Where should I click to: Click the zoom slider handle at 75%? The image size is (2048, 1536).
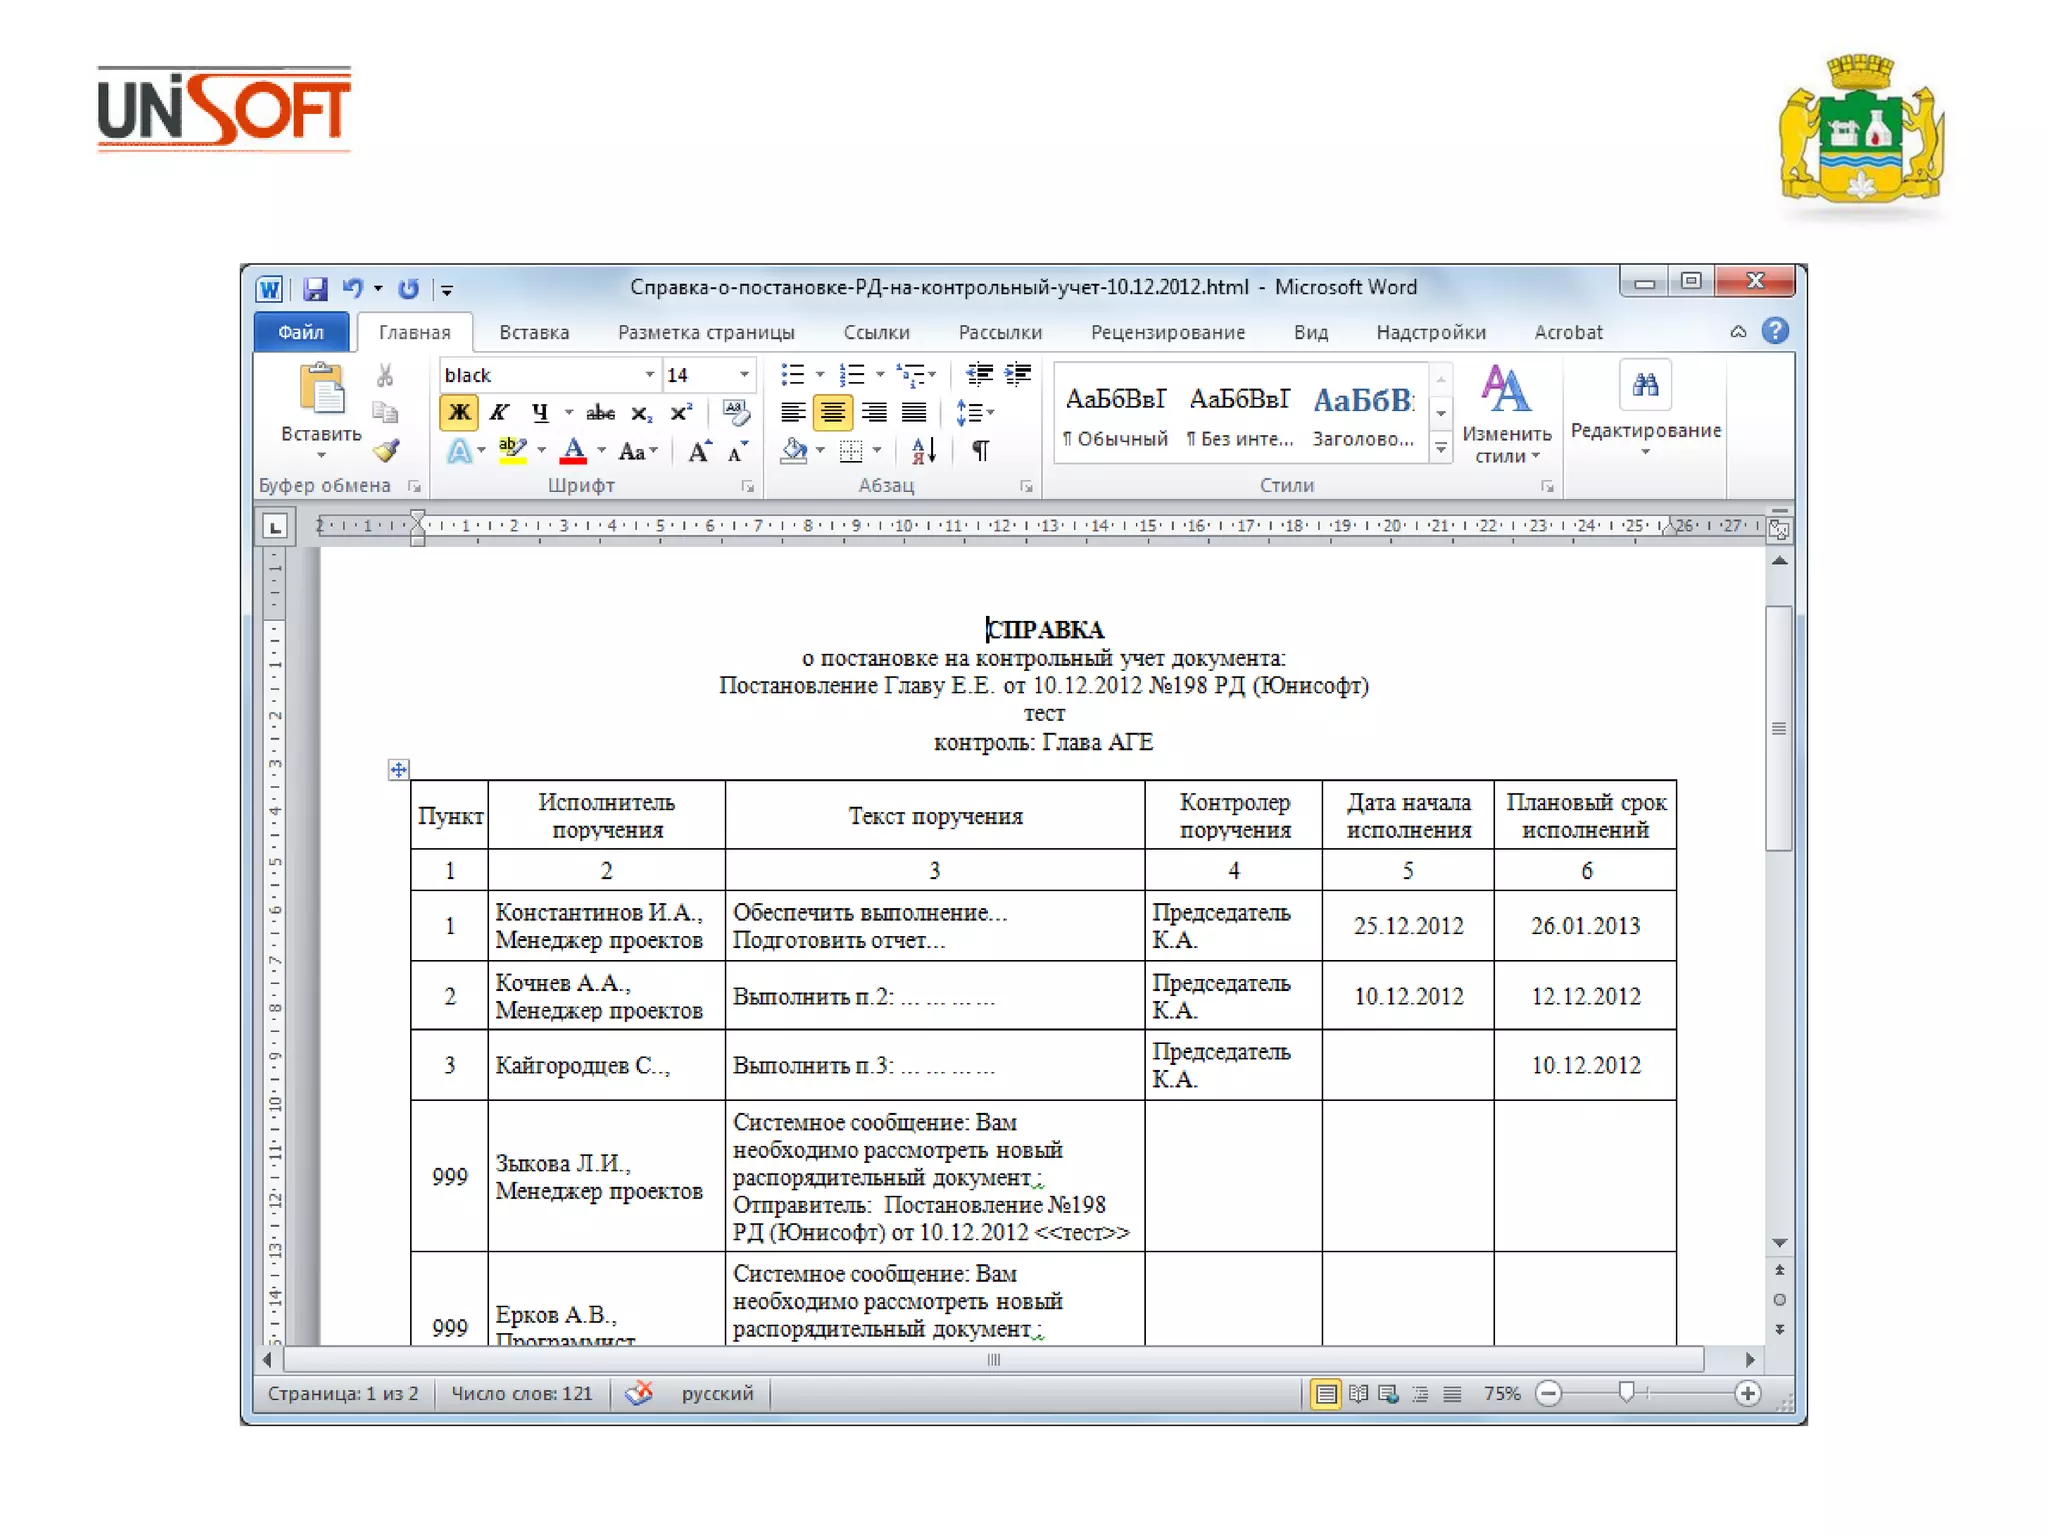point(1626,1392)
